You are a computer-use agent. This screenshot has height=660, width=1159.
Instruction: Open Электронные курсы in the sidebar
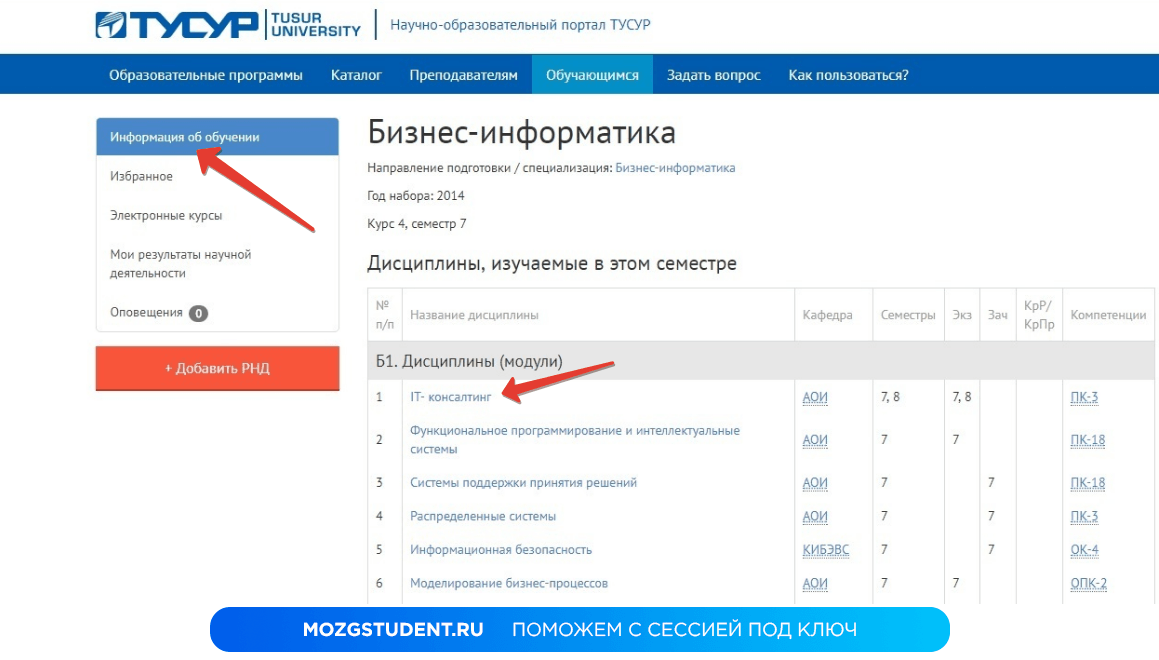tap(166, 215)
